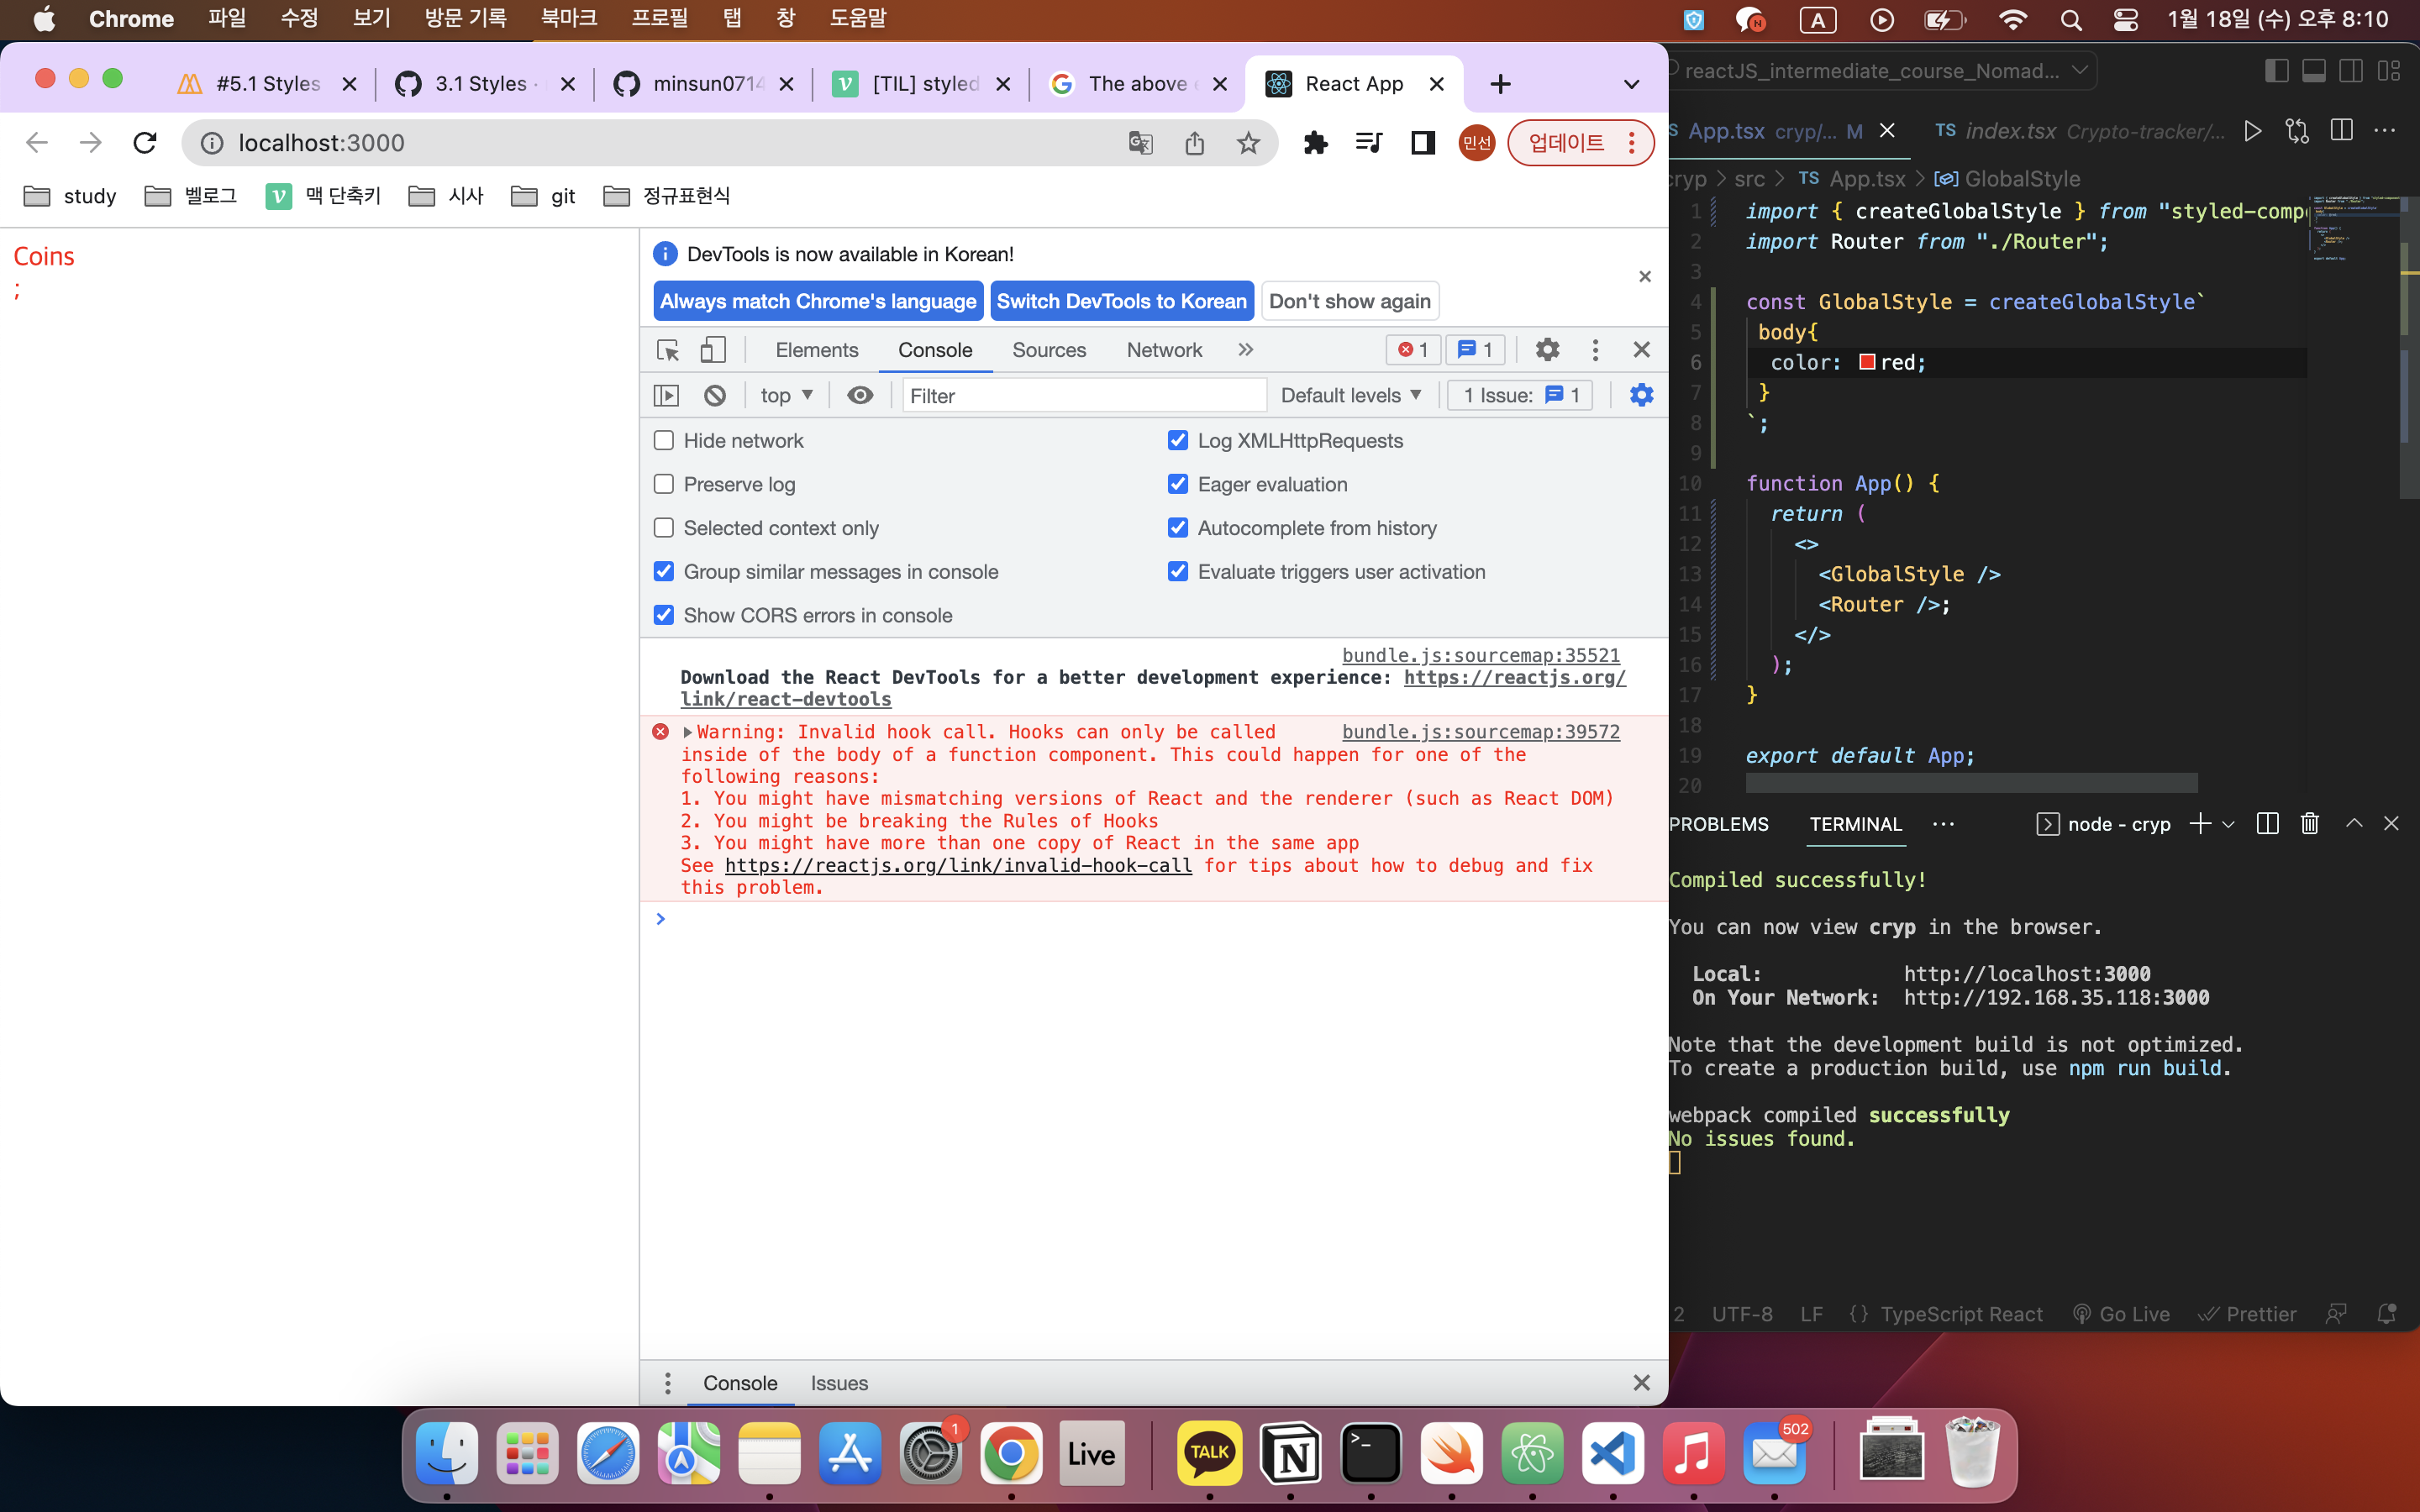Open the git bookmarks folder

pyautogui.click(x=544, y=196)
